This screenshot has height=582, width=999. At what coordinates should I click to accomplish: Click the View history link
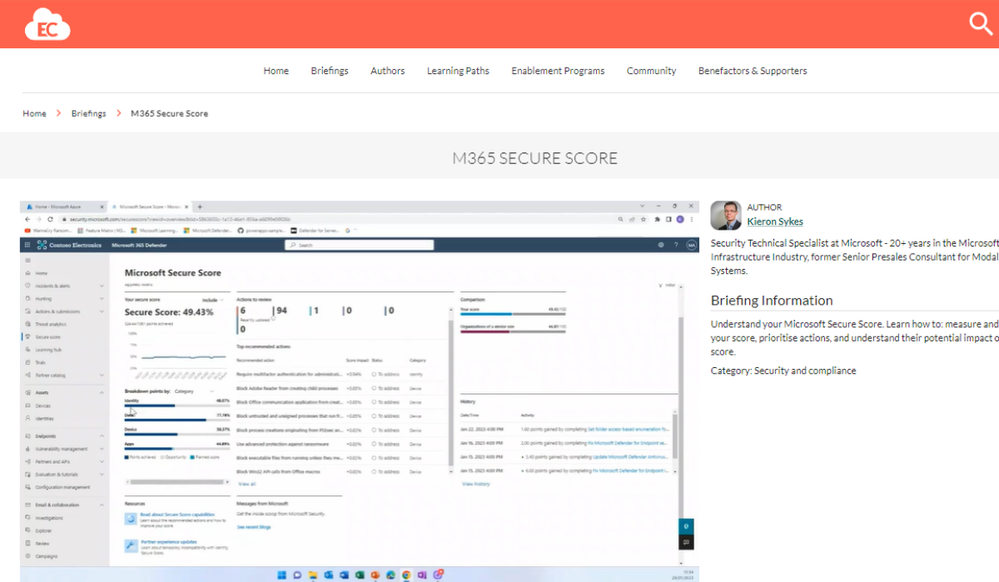click(476, 484)
